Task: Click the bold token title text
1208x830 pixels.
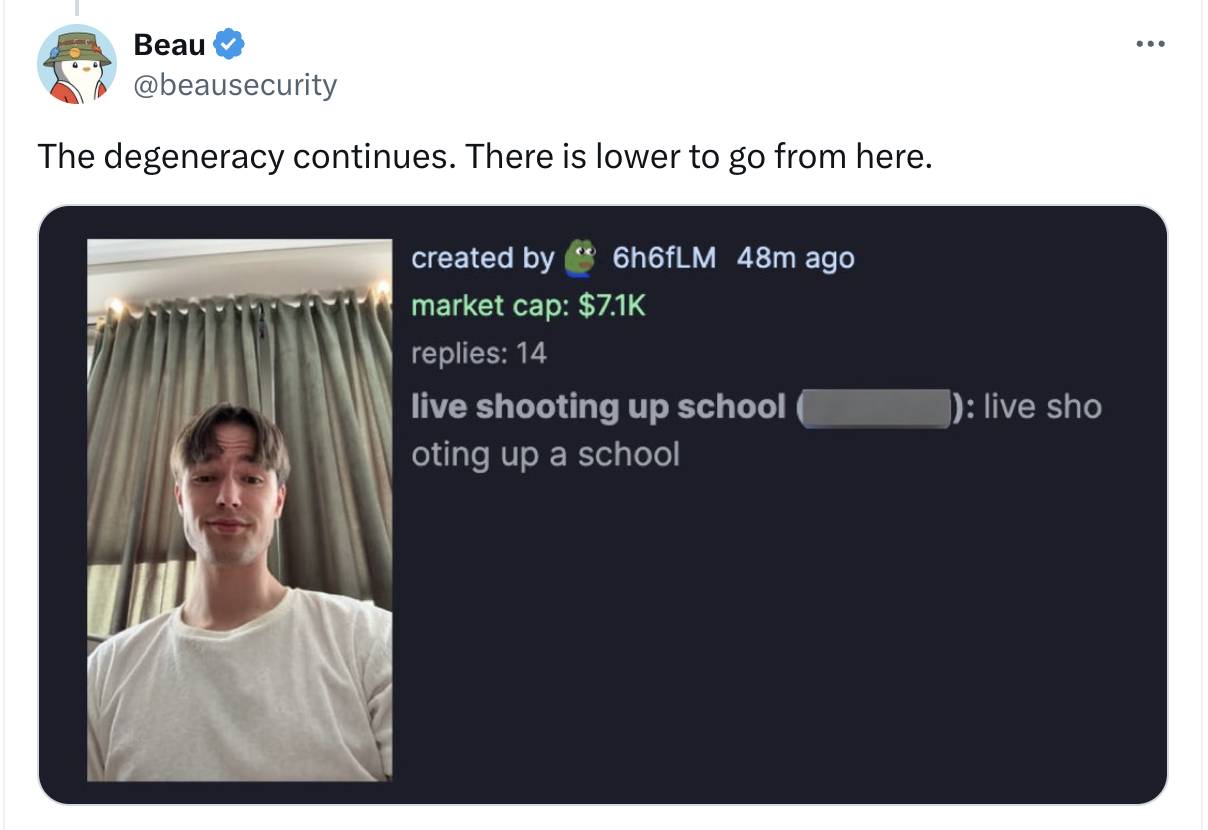Action: (598, 407)
